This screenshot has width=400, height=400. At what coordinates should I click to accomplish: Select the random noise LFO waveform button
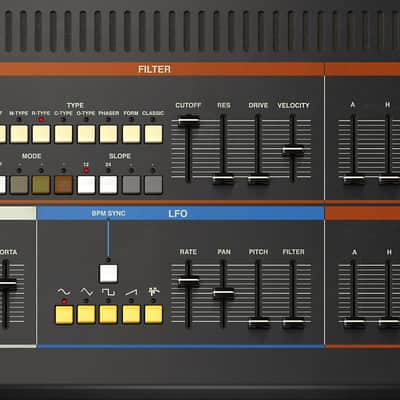tap(154, 315)
